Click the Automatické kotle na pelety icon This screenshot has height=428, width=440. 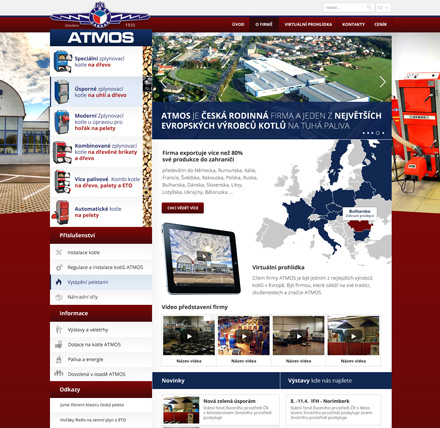click(61, 212)
